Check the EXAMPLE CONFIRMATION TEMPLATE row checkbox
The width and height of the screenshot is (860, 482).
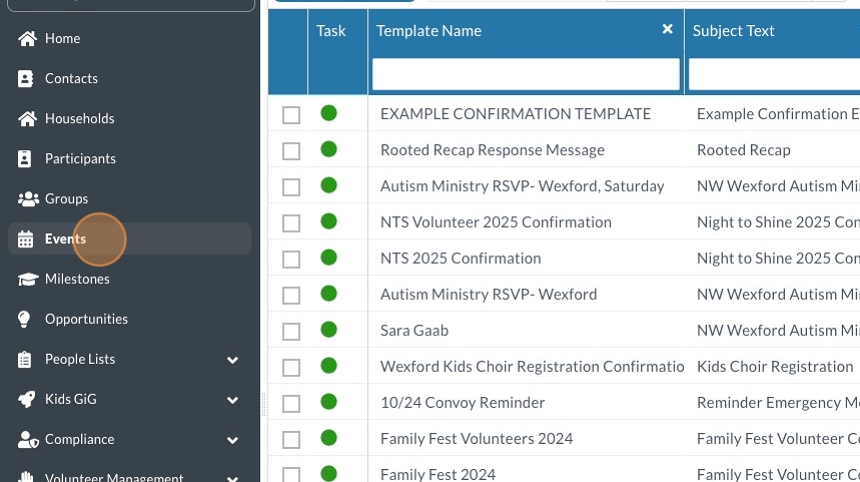click(x=291, y=115)
